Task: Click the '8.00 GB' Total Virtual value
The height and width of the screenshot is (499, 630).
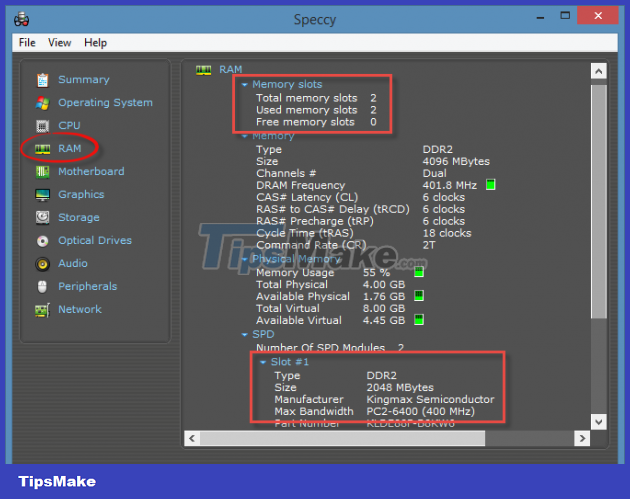Action: [x=384, y=308]
